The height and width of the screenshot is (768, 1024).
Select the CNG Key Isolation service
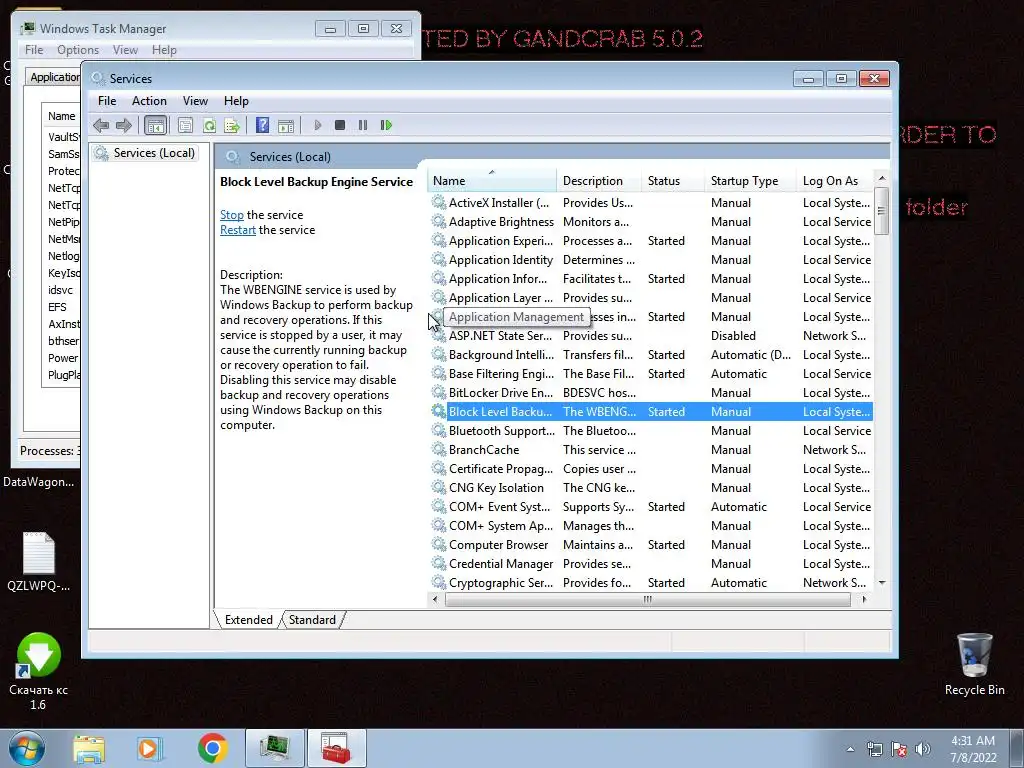651,488
